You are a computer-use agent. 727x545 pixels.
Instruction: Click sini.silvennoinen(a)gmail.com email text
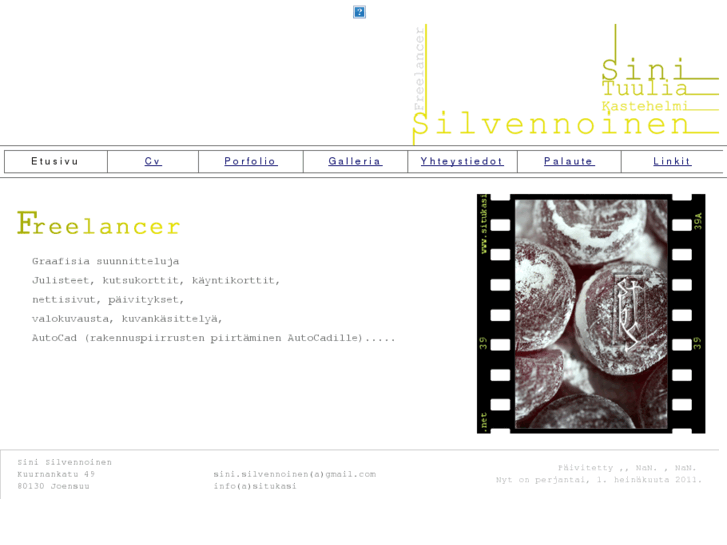click(295, 474)
